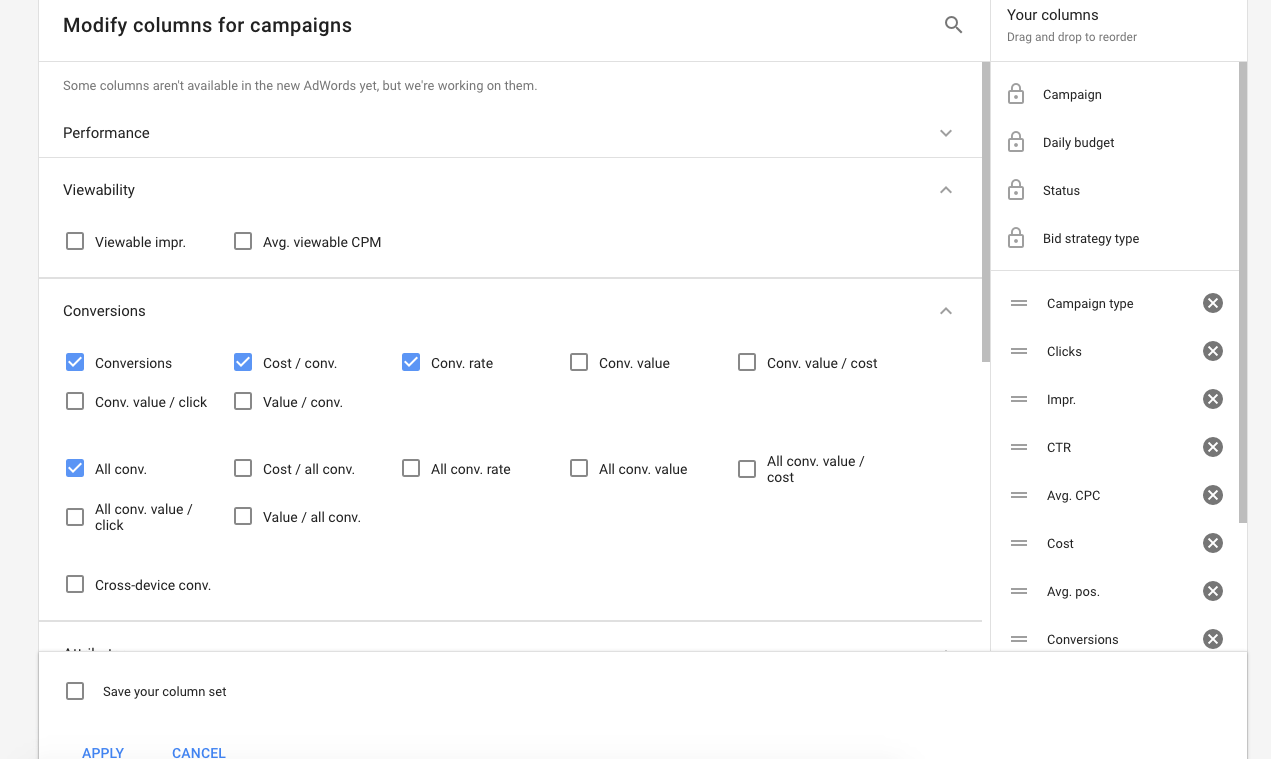The width and height of the screenshot is (1271, 759).
Task: Remove the Clicks column
Action: (1212, 351)
